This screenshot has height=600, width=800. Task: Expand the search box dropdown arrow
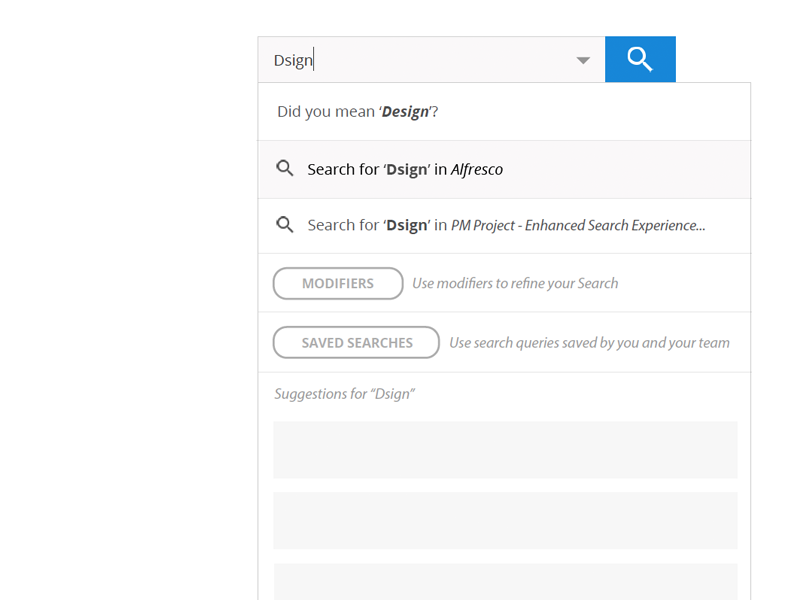click(583, 61)
